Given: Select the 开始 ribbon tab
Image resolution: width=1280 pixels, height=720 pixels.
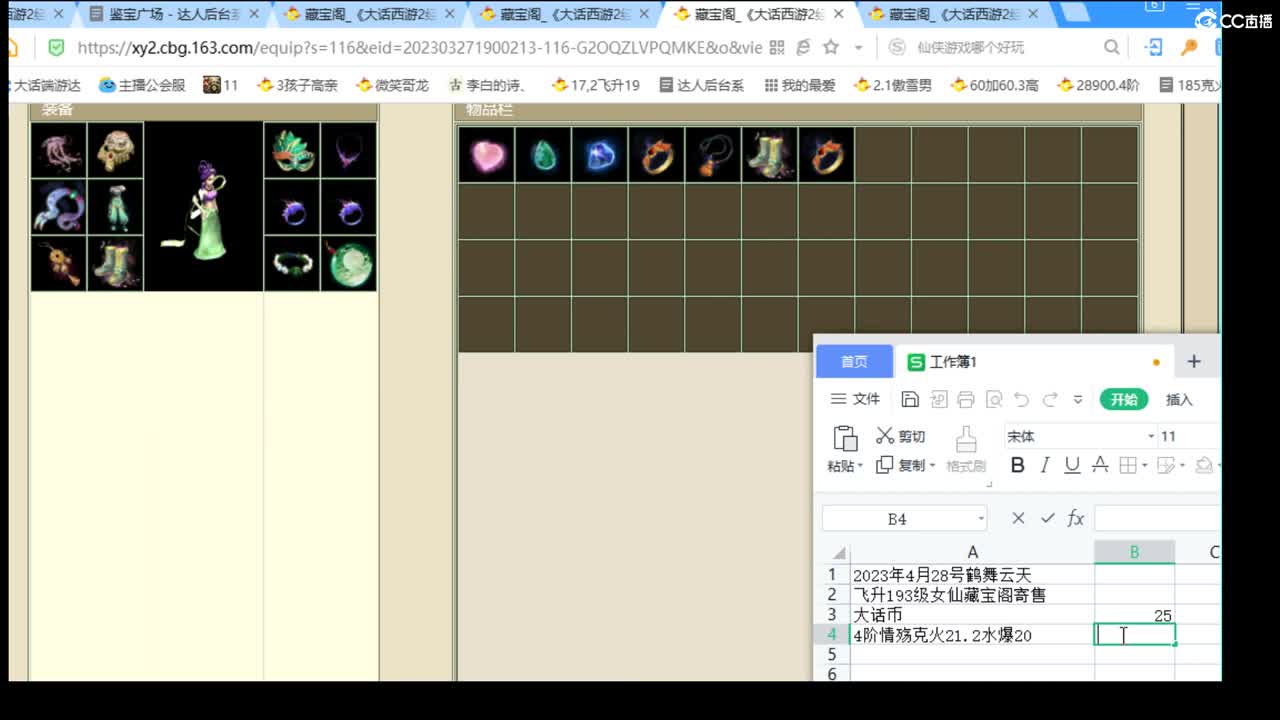Looking at the screenshot, I should pos(1124,399).
